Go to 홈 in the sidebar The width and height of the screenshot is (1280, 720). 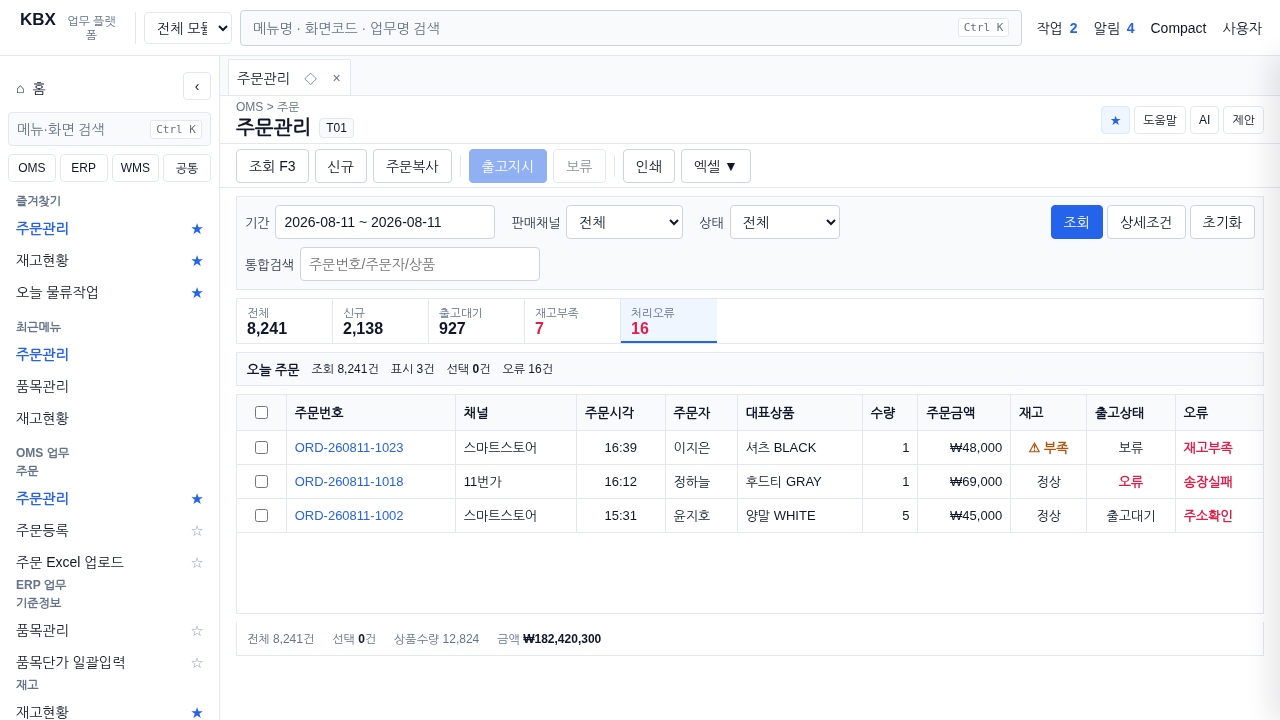pyautogui.click(x=31, y=88)
